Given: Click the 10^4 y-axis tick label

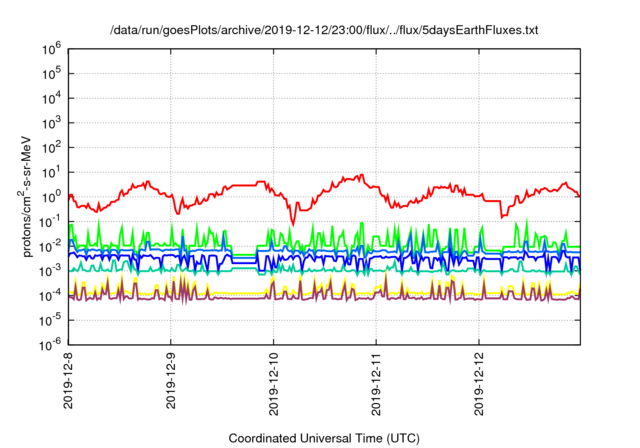Looking at the screenshot, I should click(x=51, y=98).
